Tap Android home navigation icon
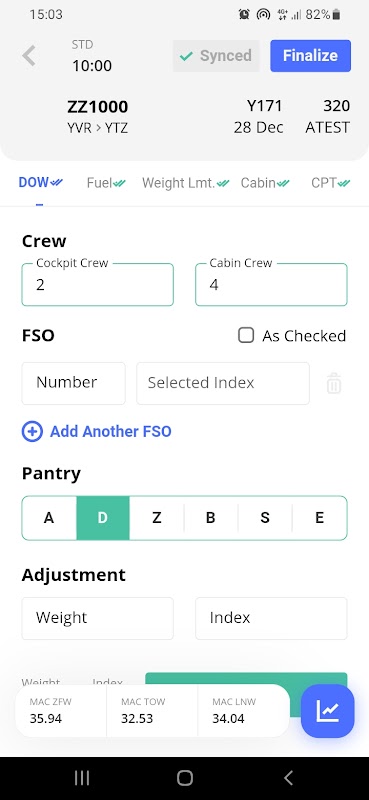The width and height of the screenshot is (369, 800). pyautogui.click(x=185, y=778)
